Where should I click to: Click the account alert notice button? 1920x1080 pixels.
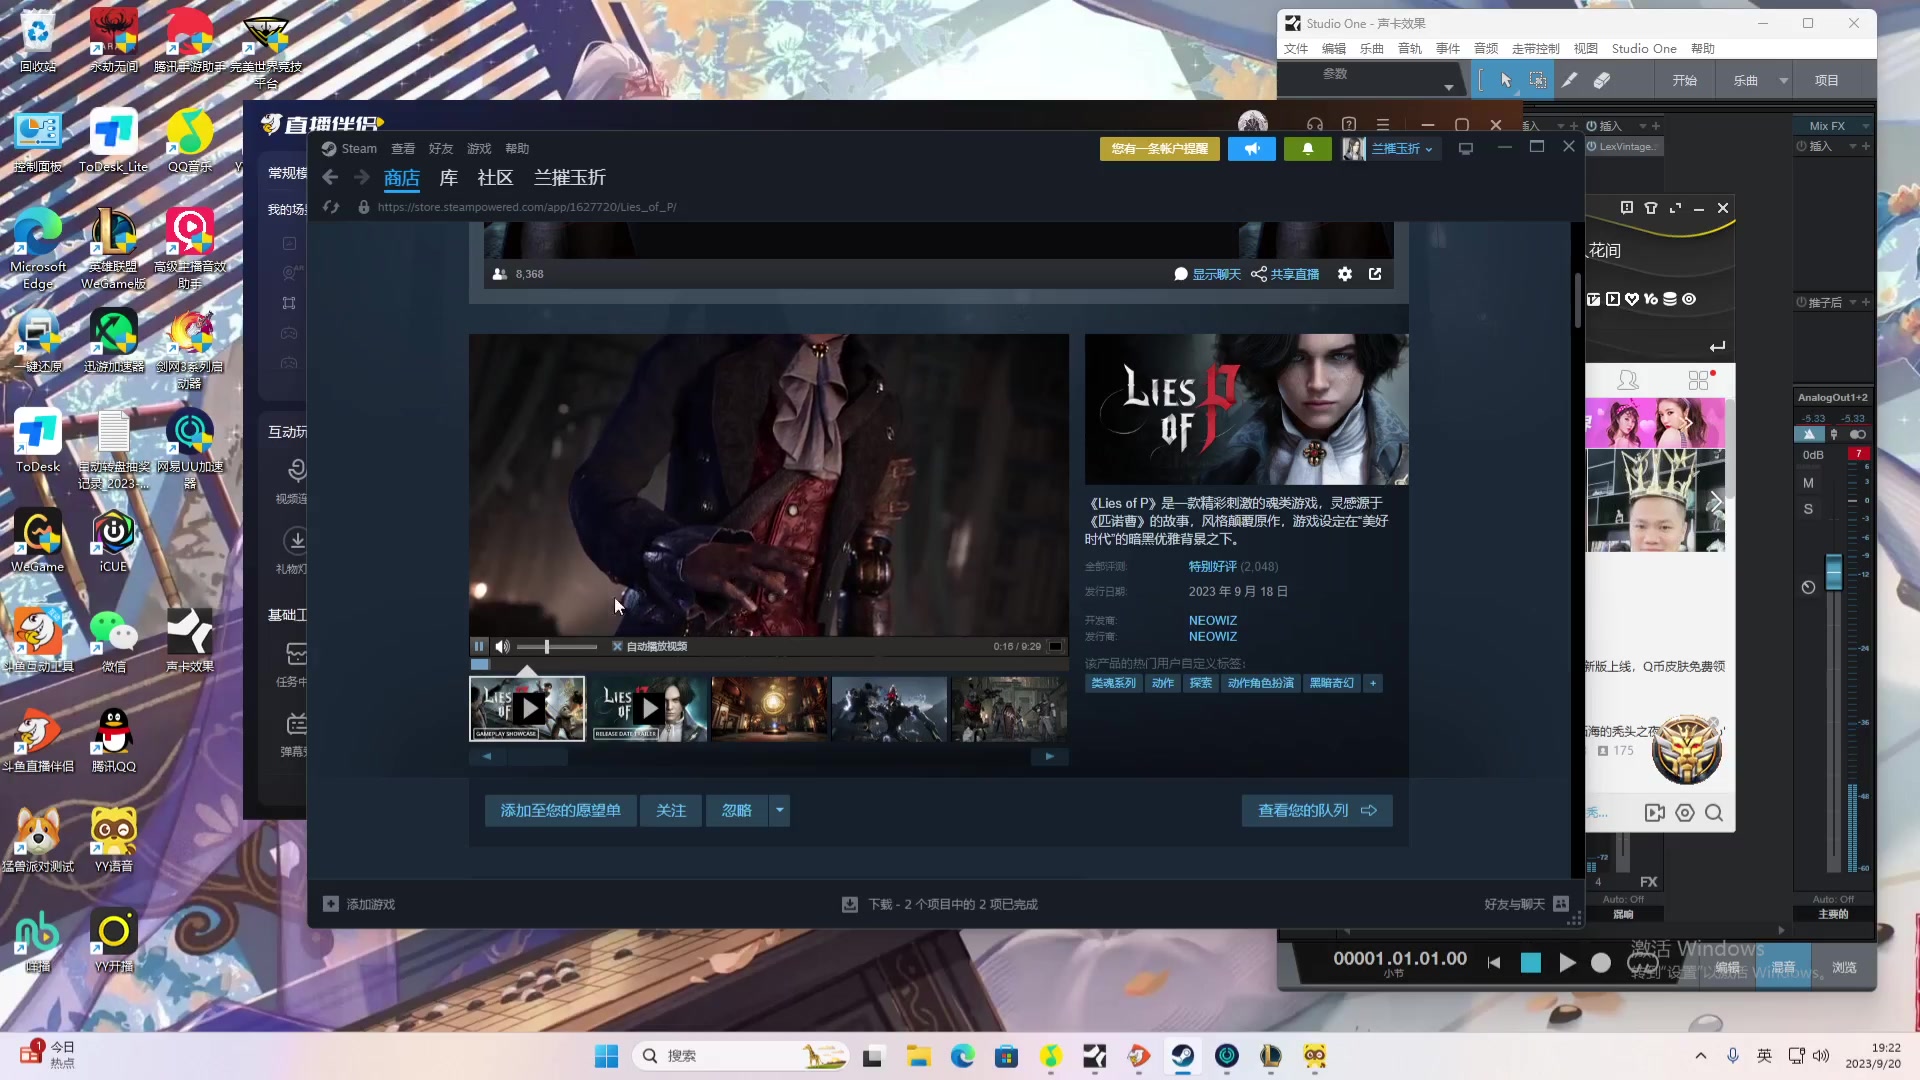tap(1160, 149)
